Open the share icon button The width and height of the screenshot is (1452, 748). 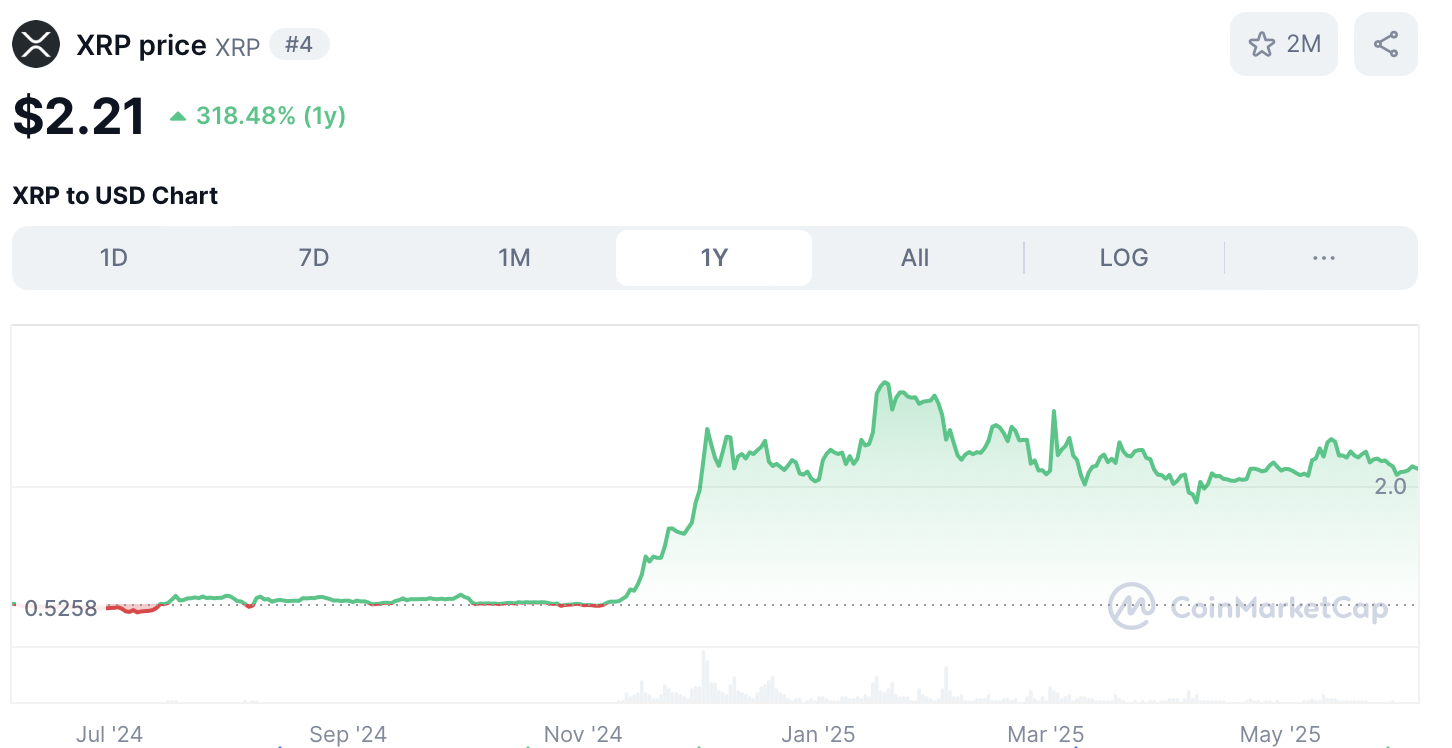(1385, 44)
